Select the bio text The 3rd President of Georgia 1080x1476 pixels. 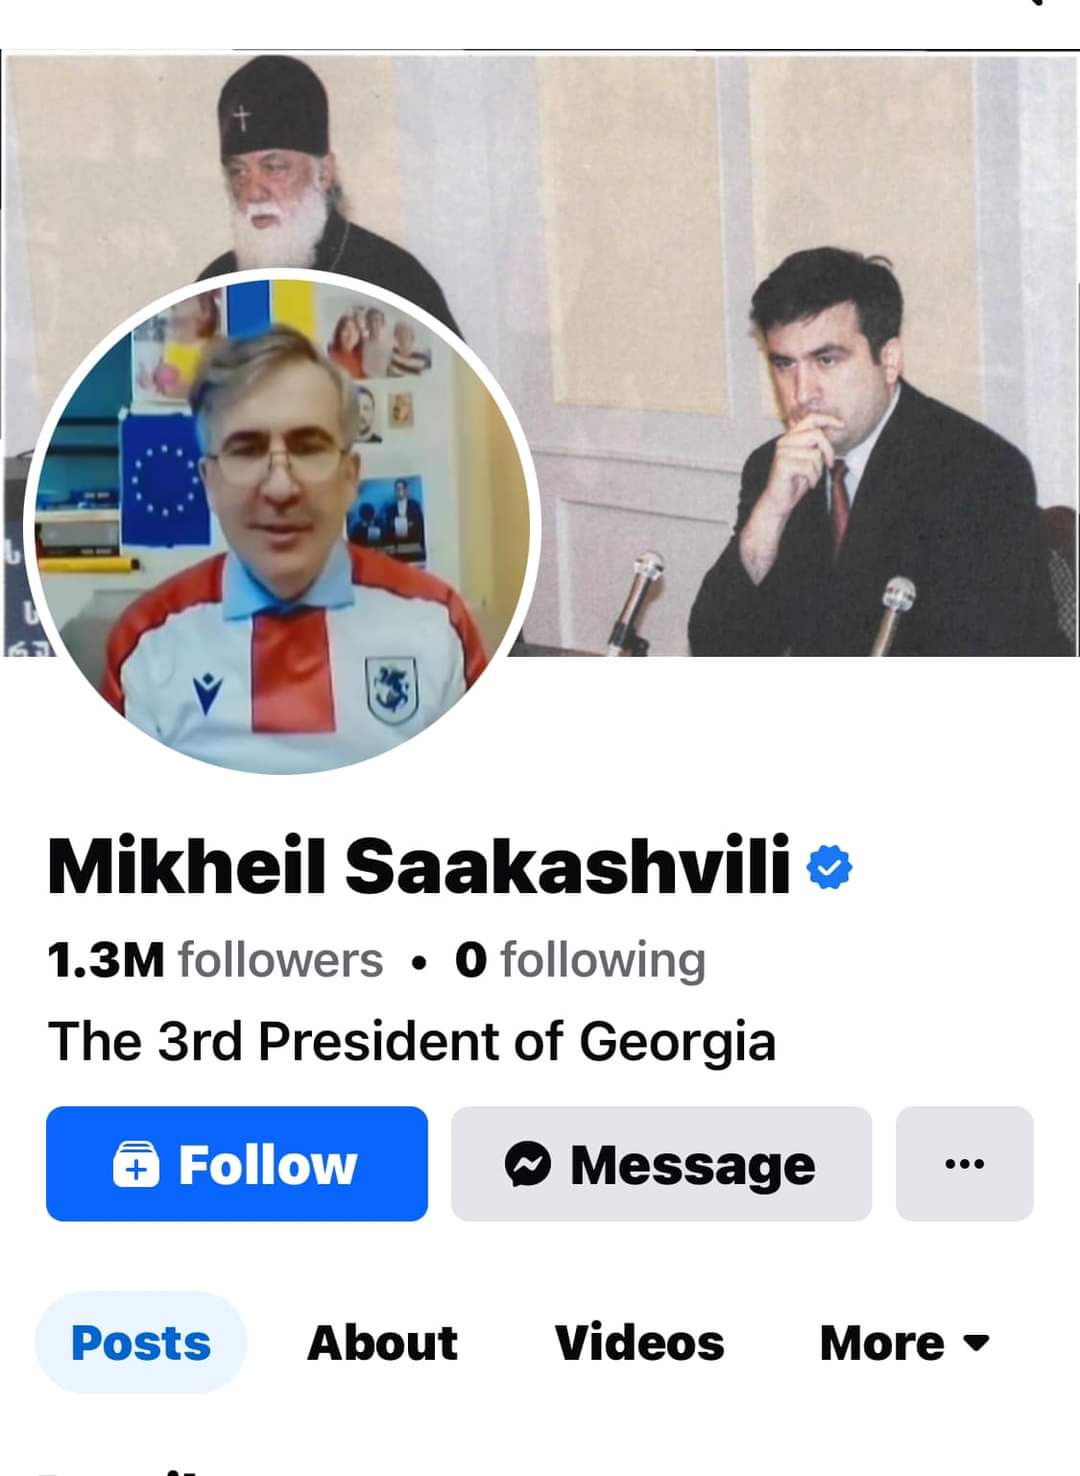(412, 1041)
